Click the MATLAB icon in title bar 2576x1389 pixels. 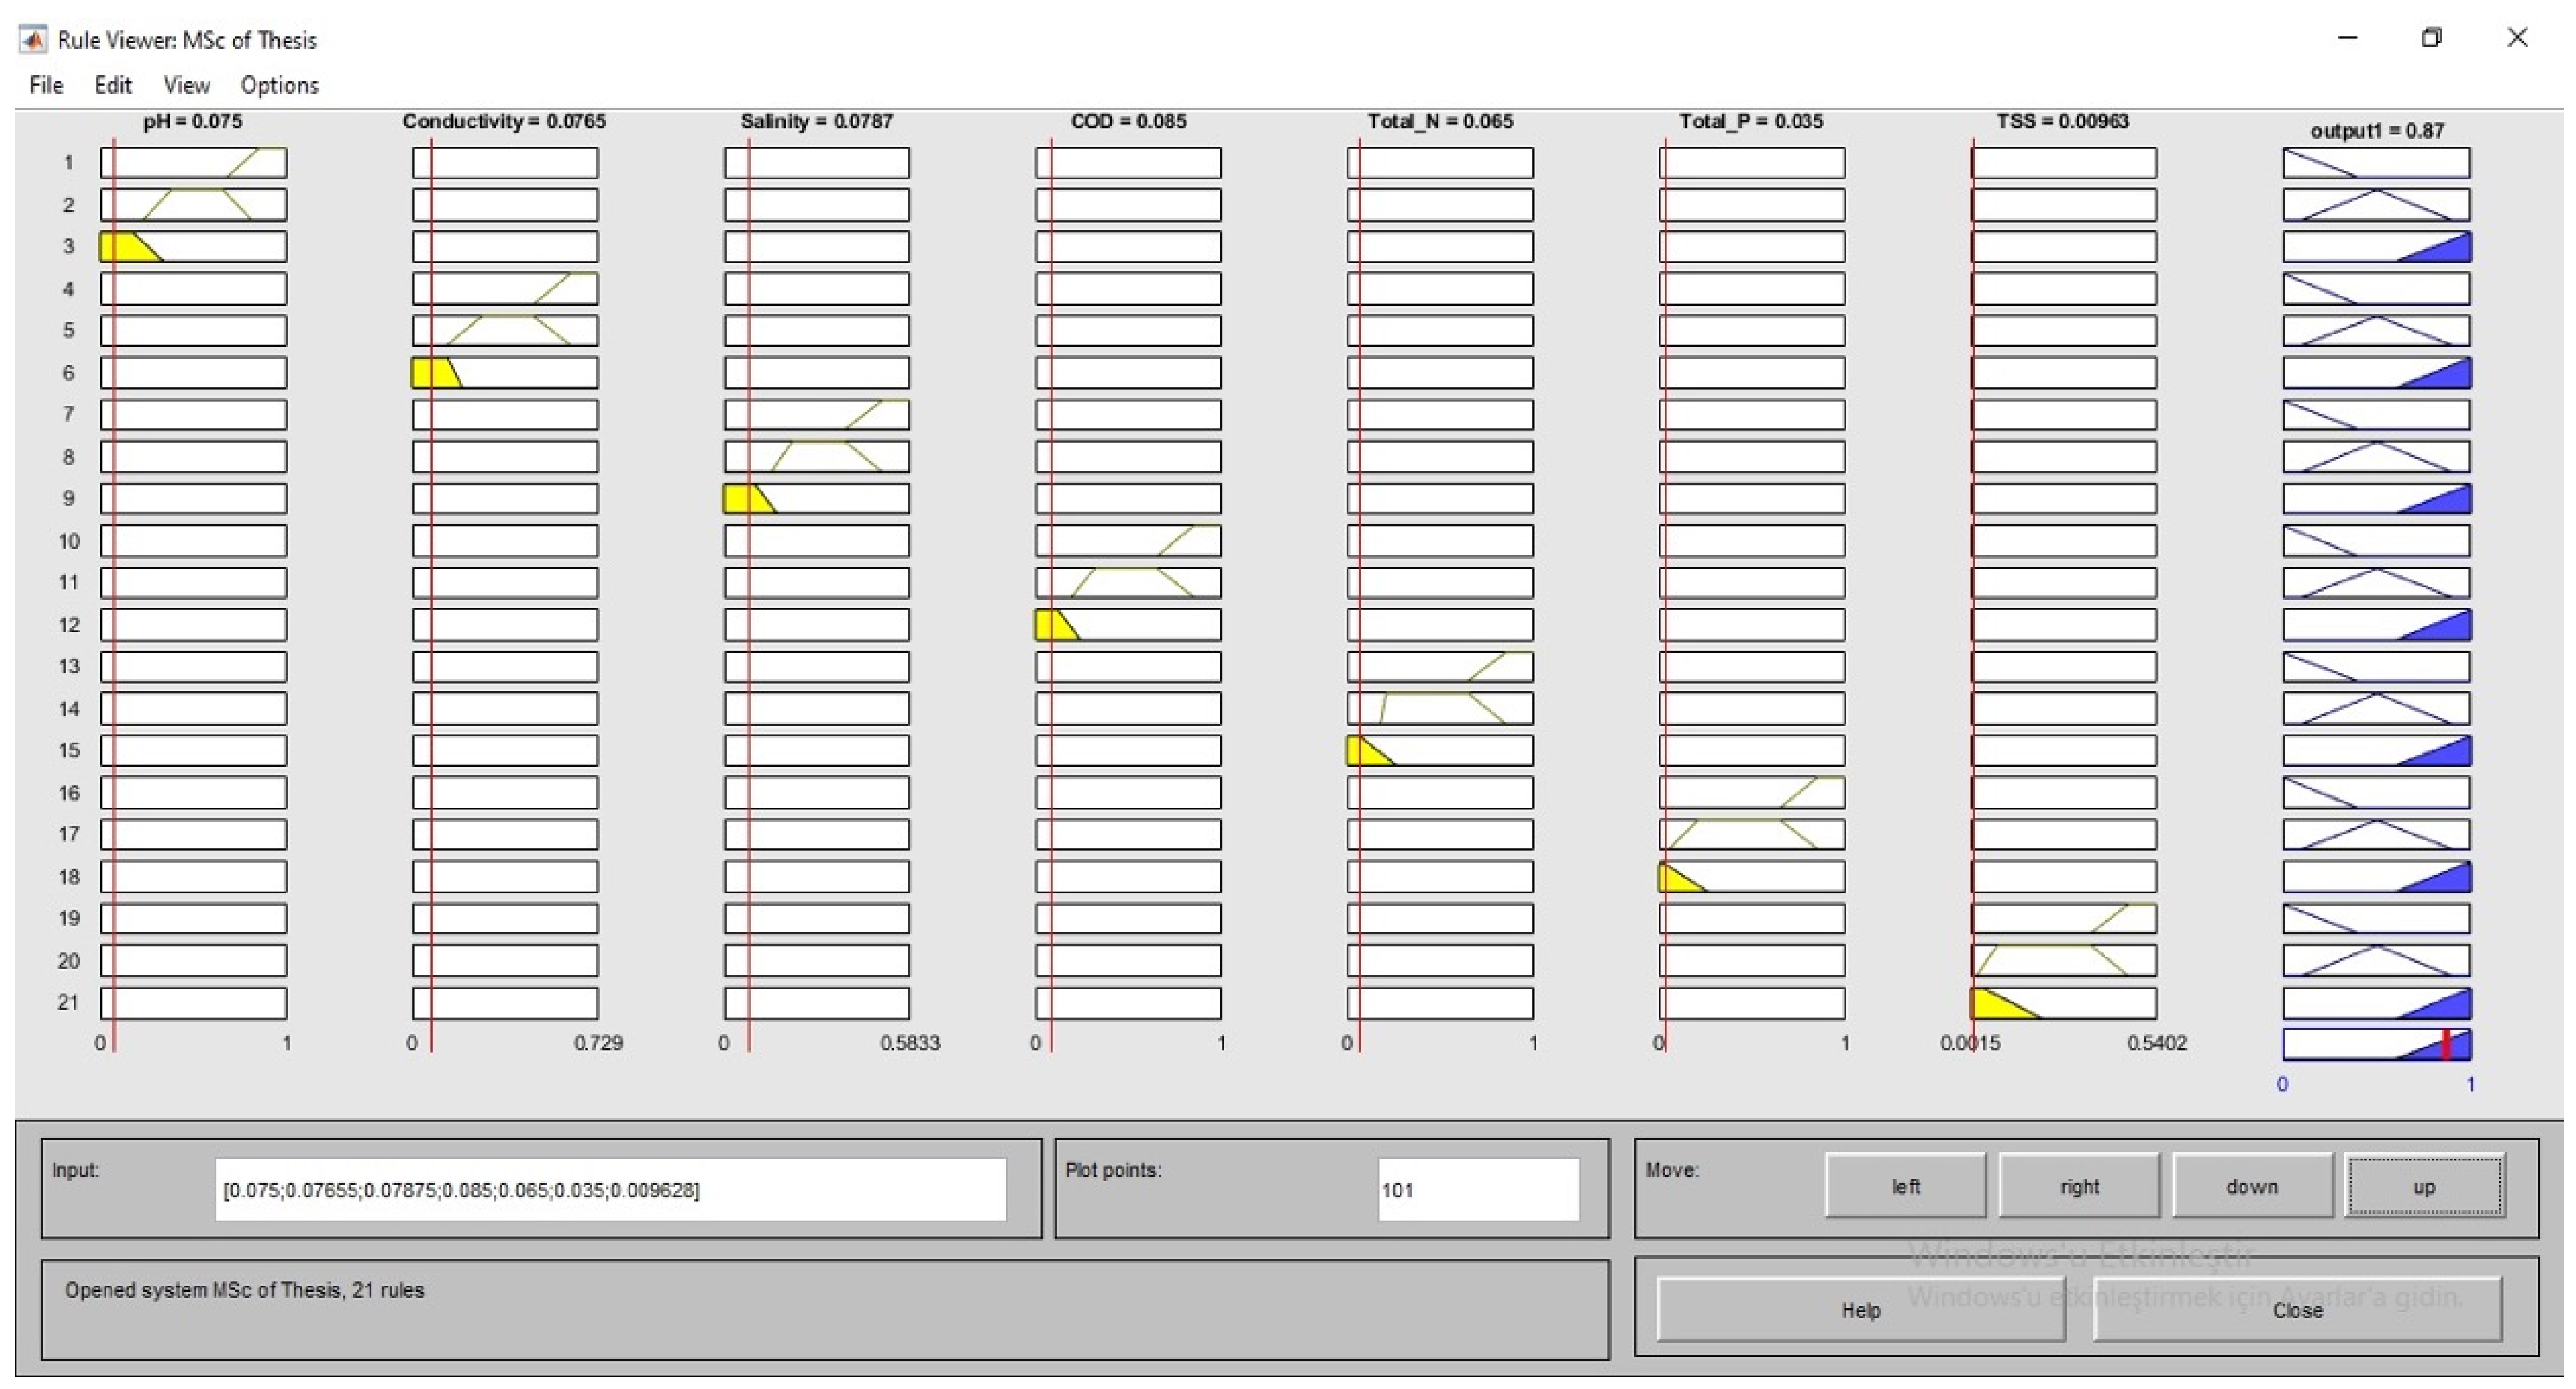33,40
